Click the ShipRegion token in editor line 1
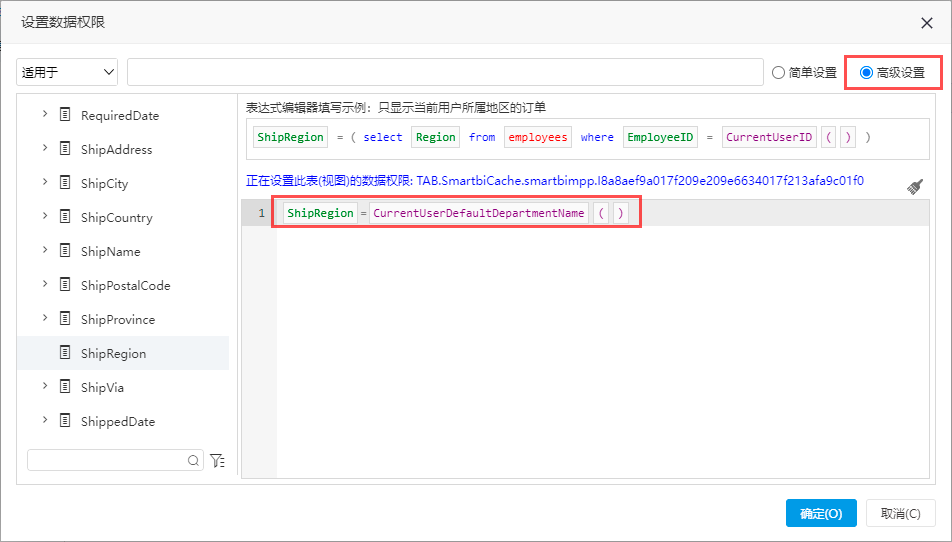The image size is (952, 542). (320, 213)
